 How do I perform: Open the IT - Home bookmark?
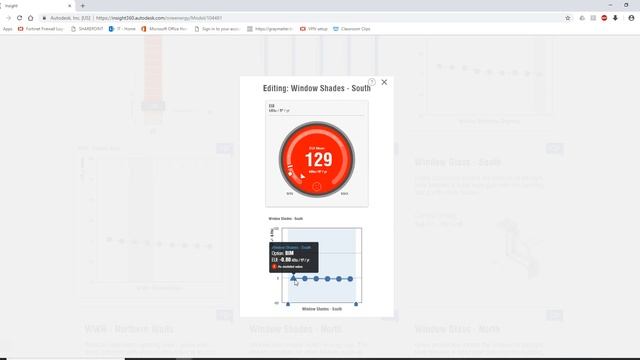click(x=122, y=29)
